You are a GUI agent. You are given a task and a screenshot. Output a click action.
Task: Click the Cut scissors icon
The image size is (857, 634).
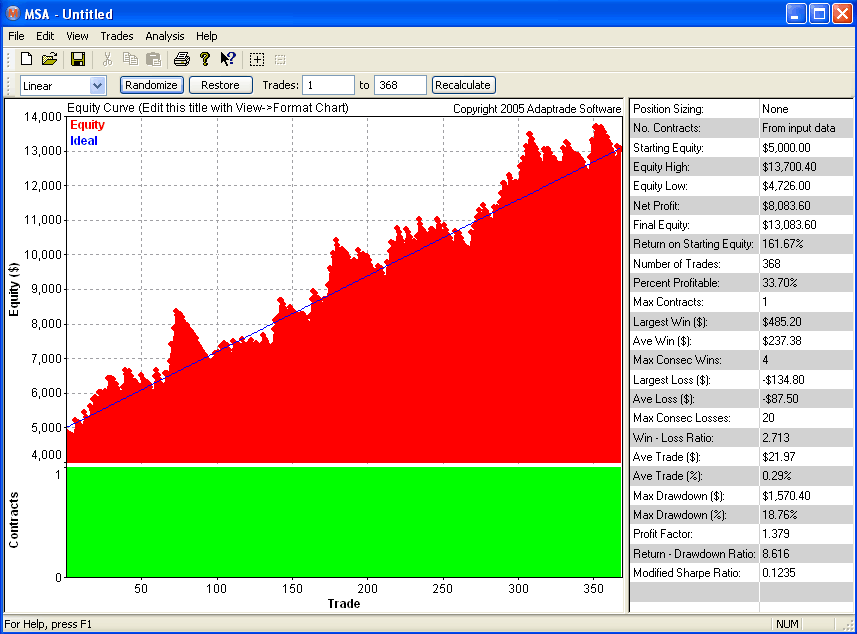click(x=108, y=60)
